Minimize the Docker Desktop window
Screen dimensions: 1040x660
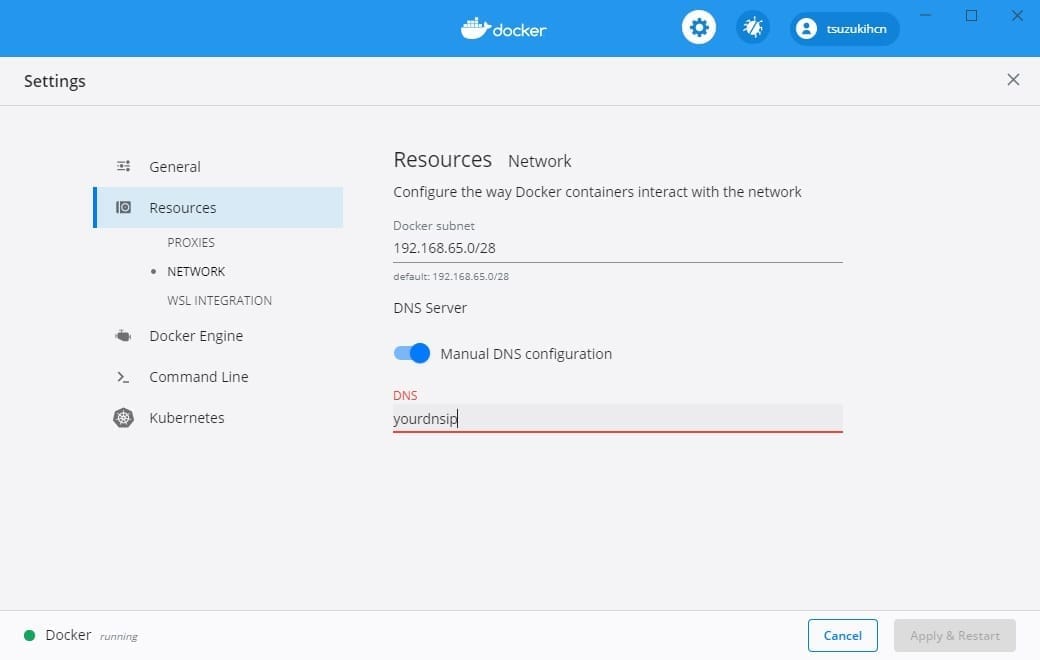pyautogui.click(x=926, y=15)
